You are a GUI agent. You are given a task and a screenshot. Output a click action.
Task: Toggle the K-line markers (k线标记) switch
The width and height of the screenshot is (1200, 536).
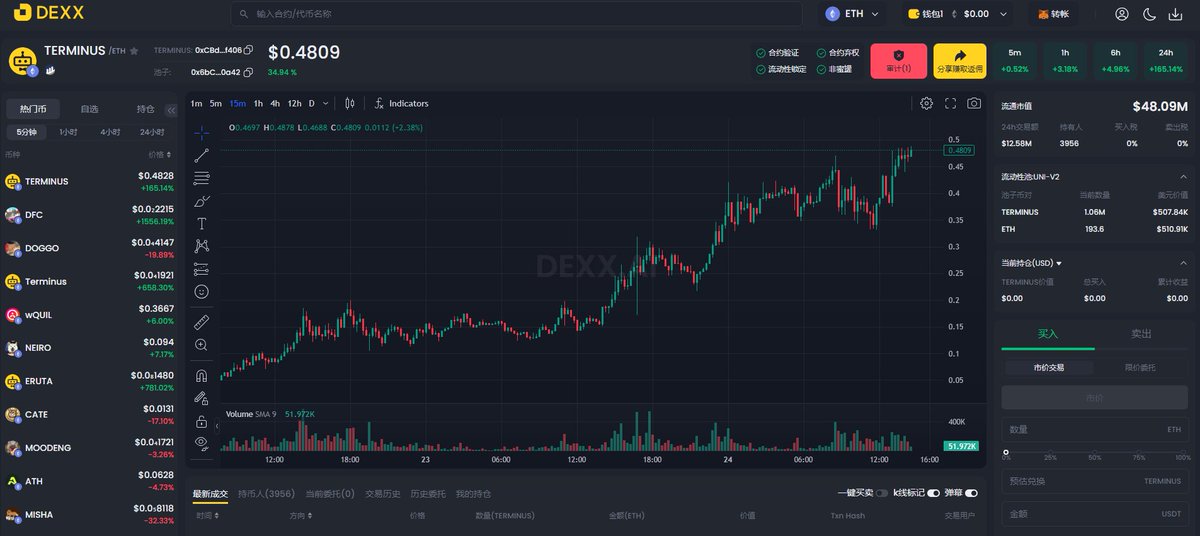pos(934,493)
